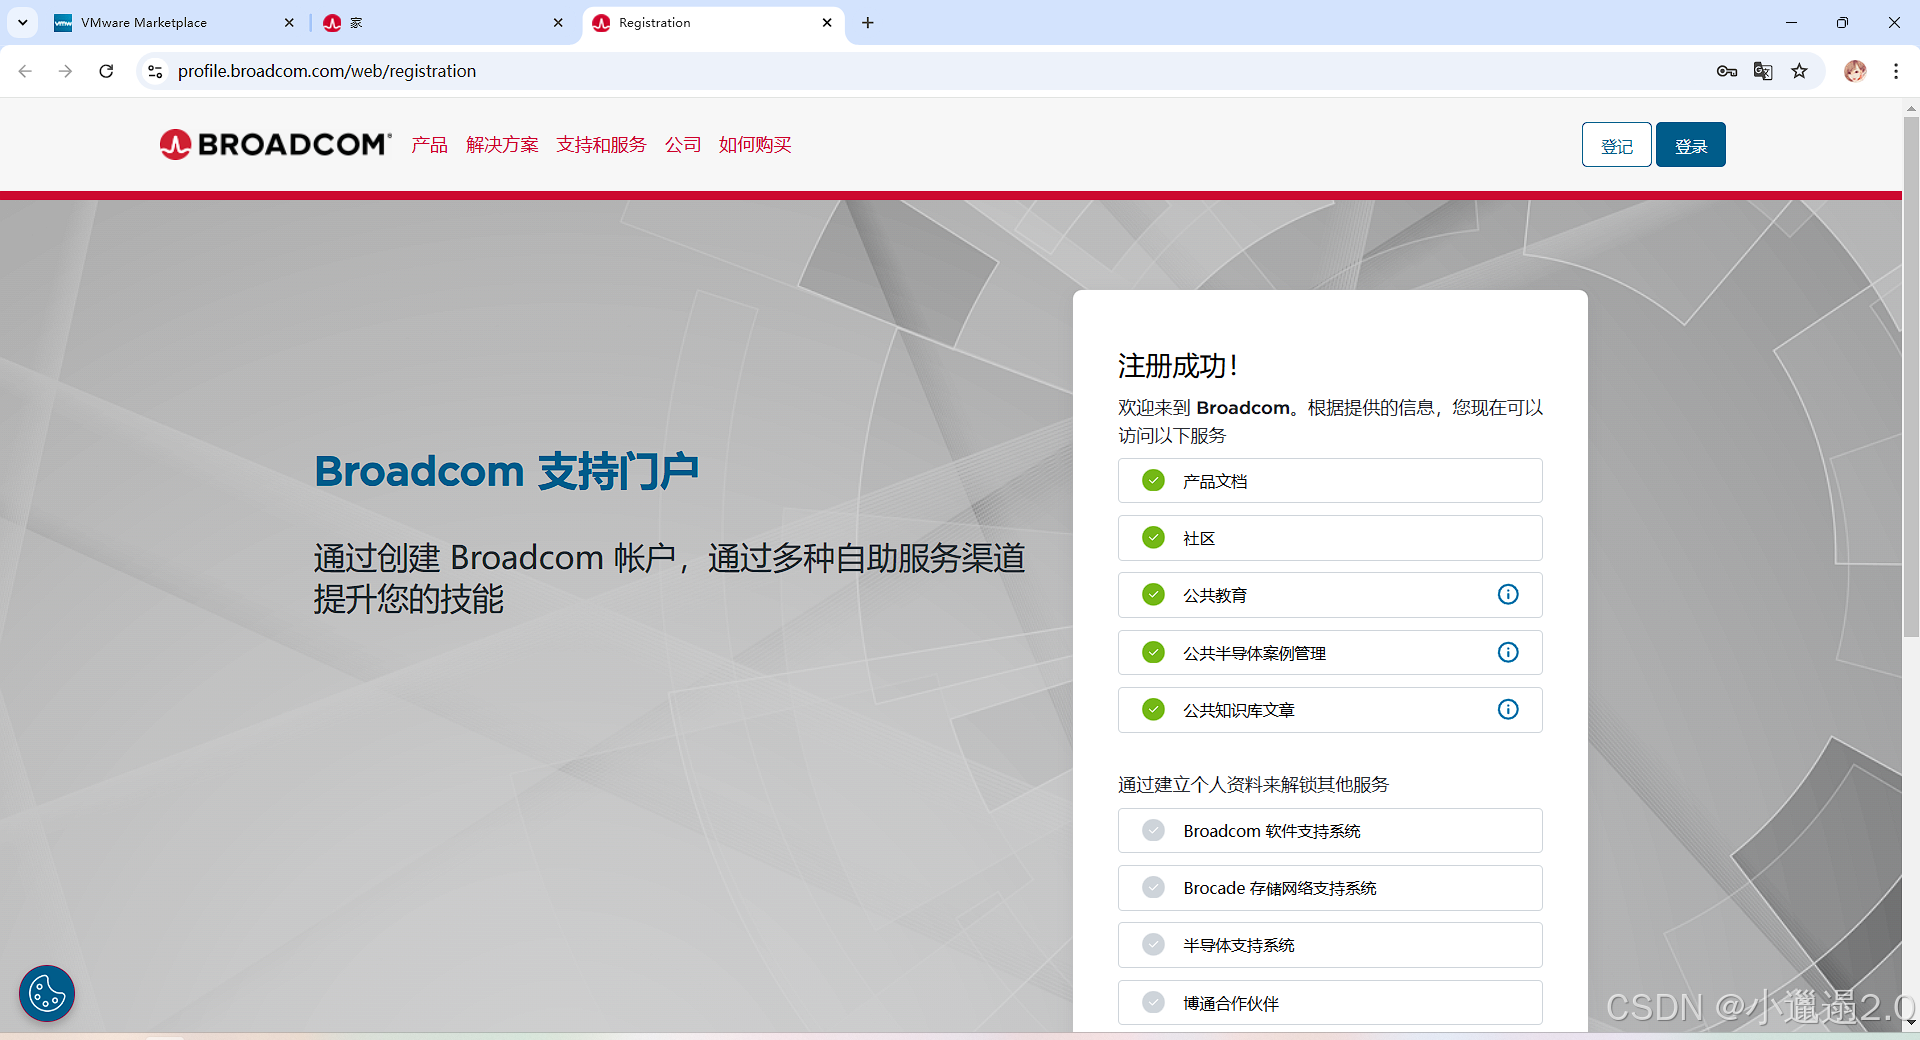Open Google Translate in the address bar

point(1763,71)
